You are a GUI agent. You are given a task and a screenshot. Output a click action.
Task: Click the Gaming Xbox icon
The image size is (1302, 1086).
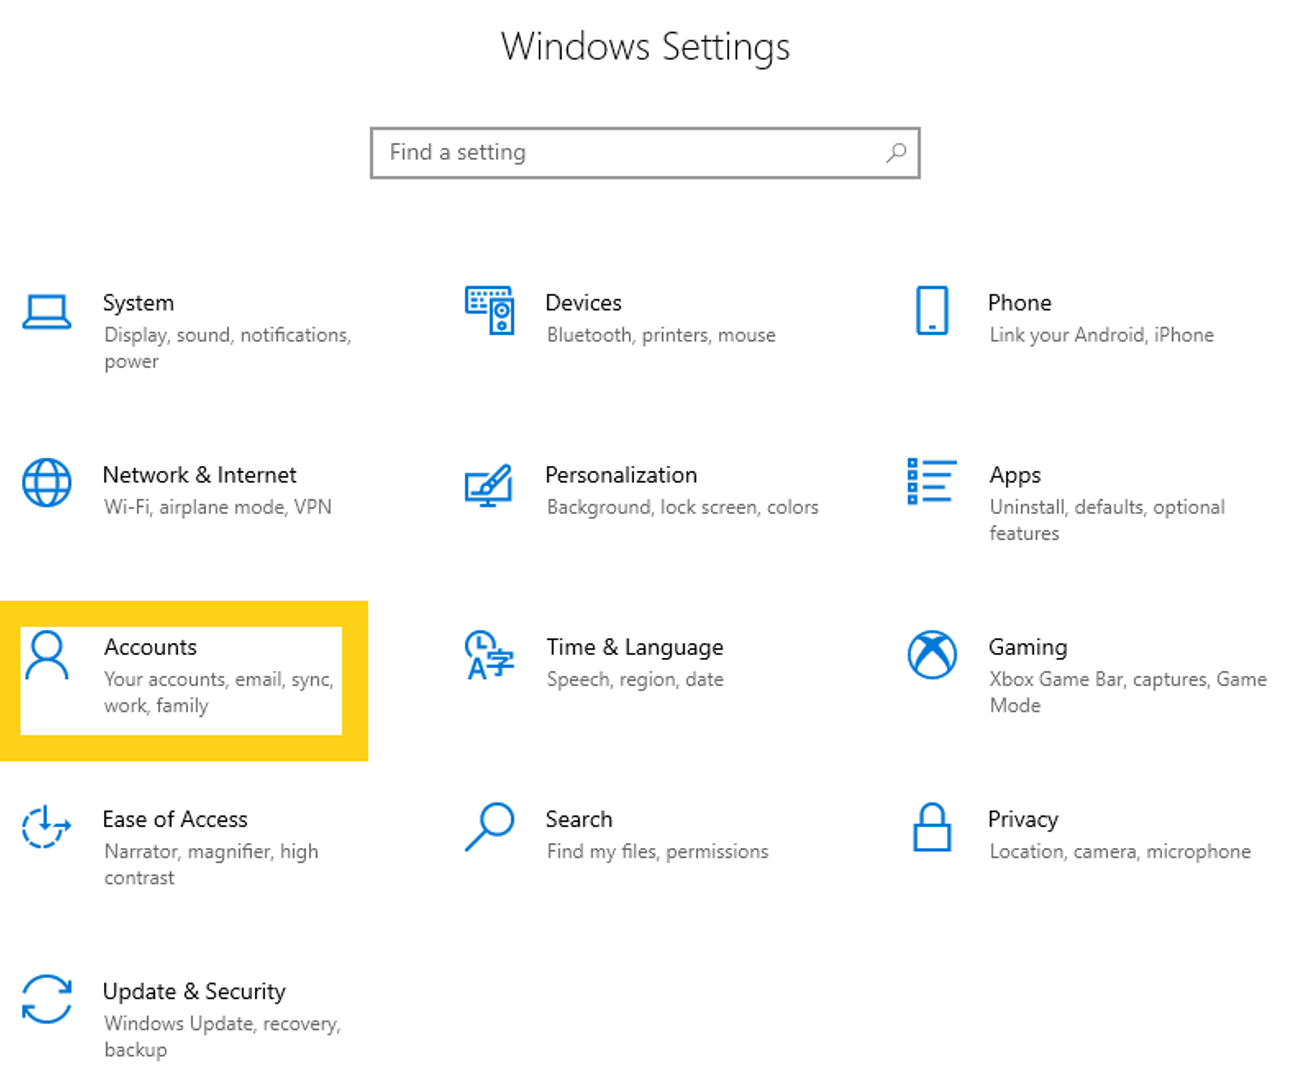[x=932, y=655]
